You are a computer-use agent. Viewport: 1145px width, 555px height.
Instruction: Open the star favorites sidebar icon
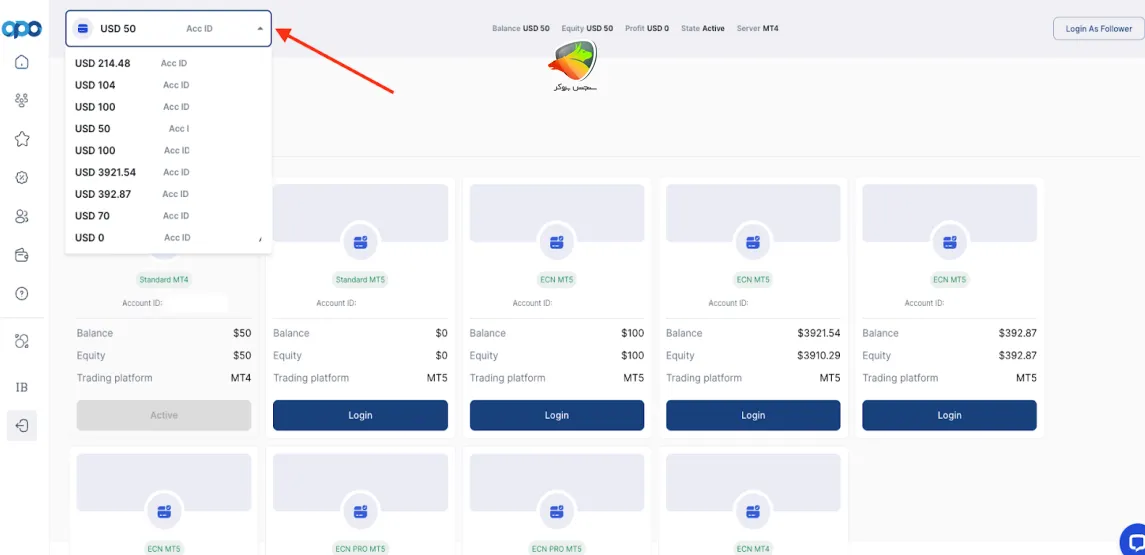(x=22, y=139)
